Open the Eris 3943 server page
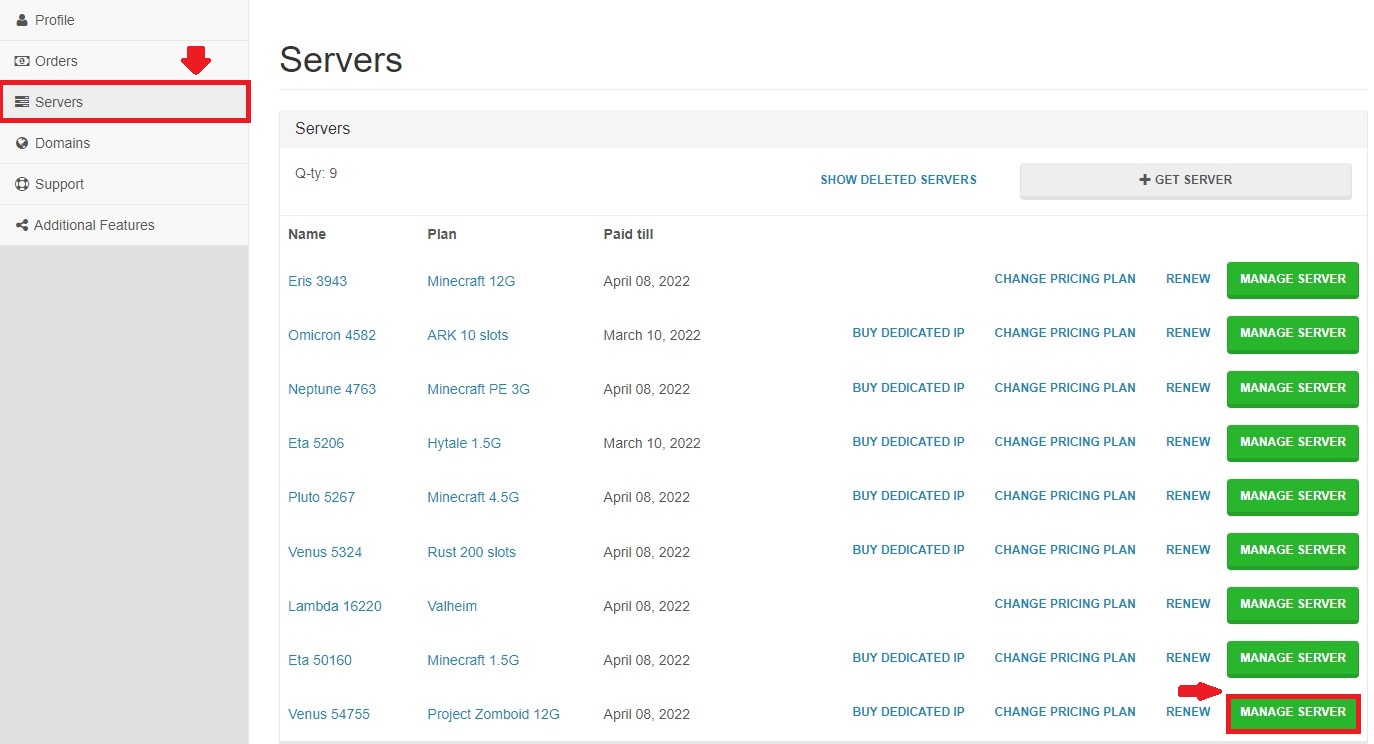 [x=317, y=281]
